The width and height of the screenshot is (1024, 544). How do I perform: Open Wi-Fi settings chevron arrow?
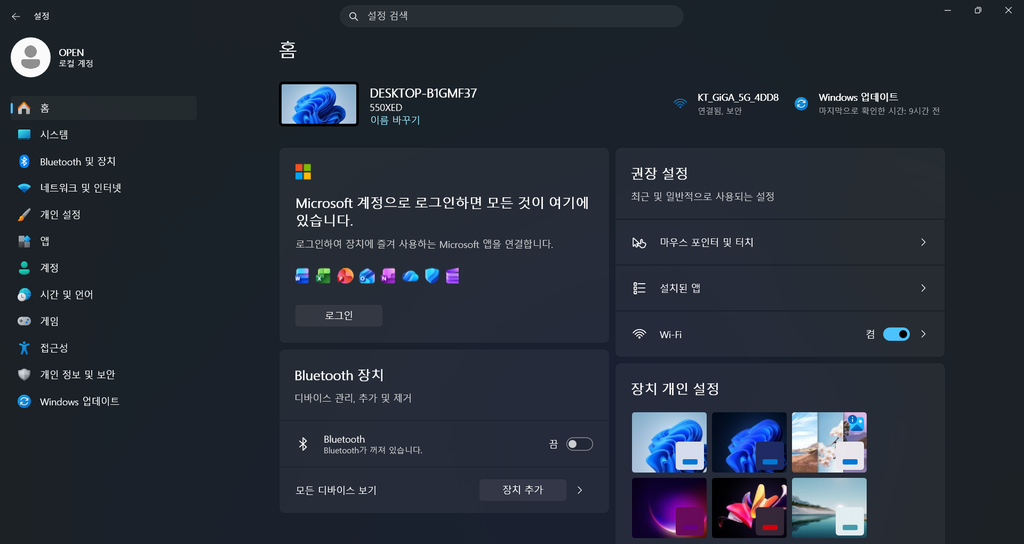tap(923, 334)
